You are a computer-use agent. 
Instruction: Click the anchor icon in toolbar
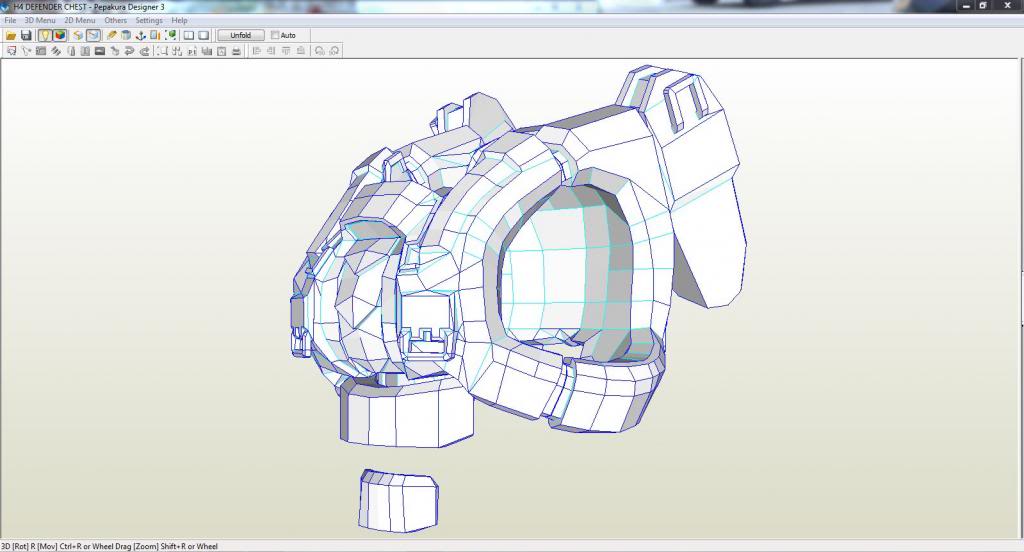tap(140, 35)
